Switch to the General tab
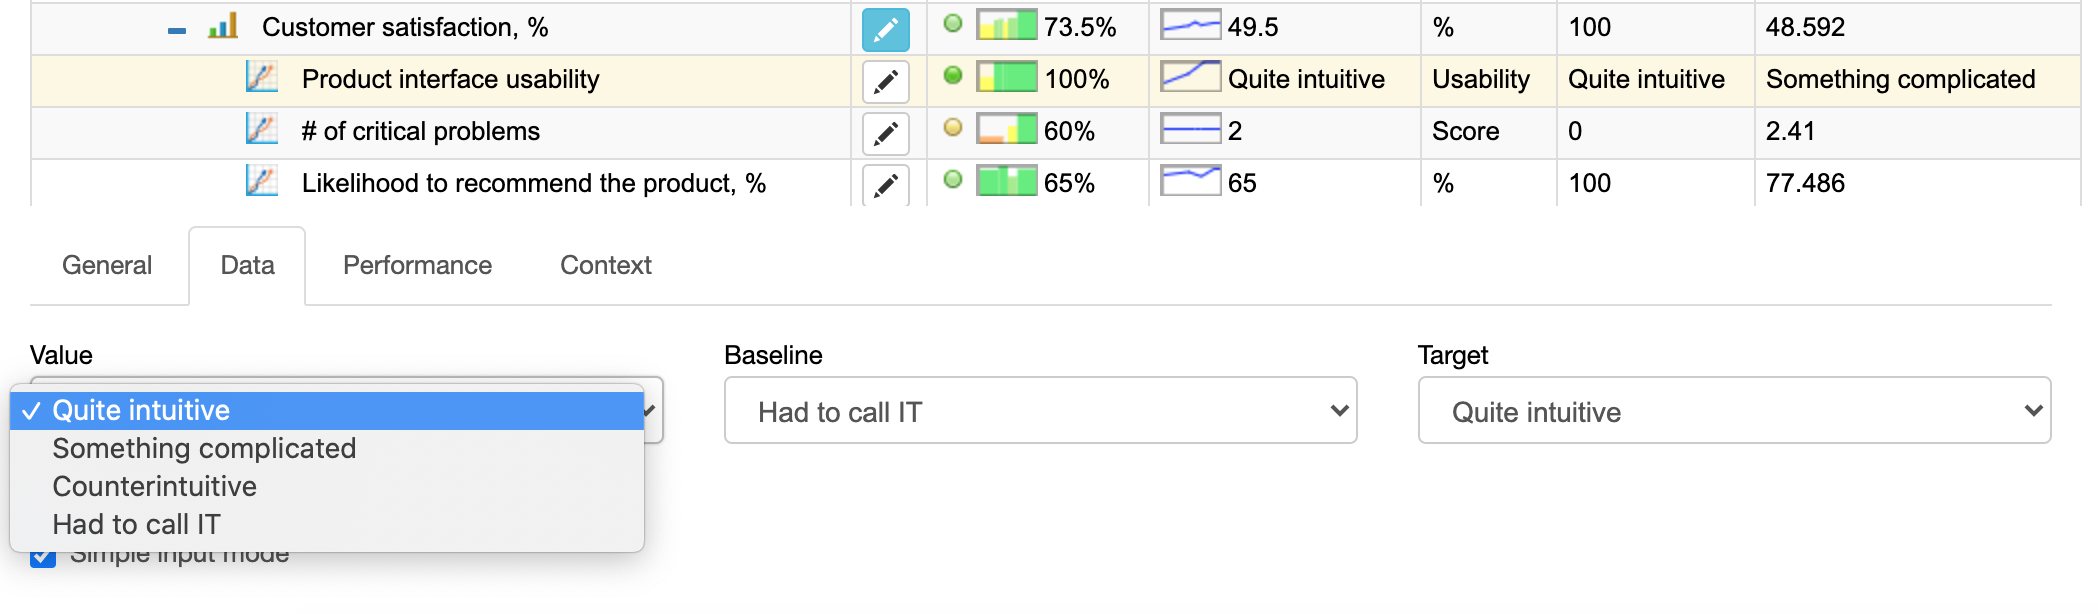This screenshot has height=614, width=2098. click(107, 265)
